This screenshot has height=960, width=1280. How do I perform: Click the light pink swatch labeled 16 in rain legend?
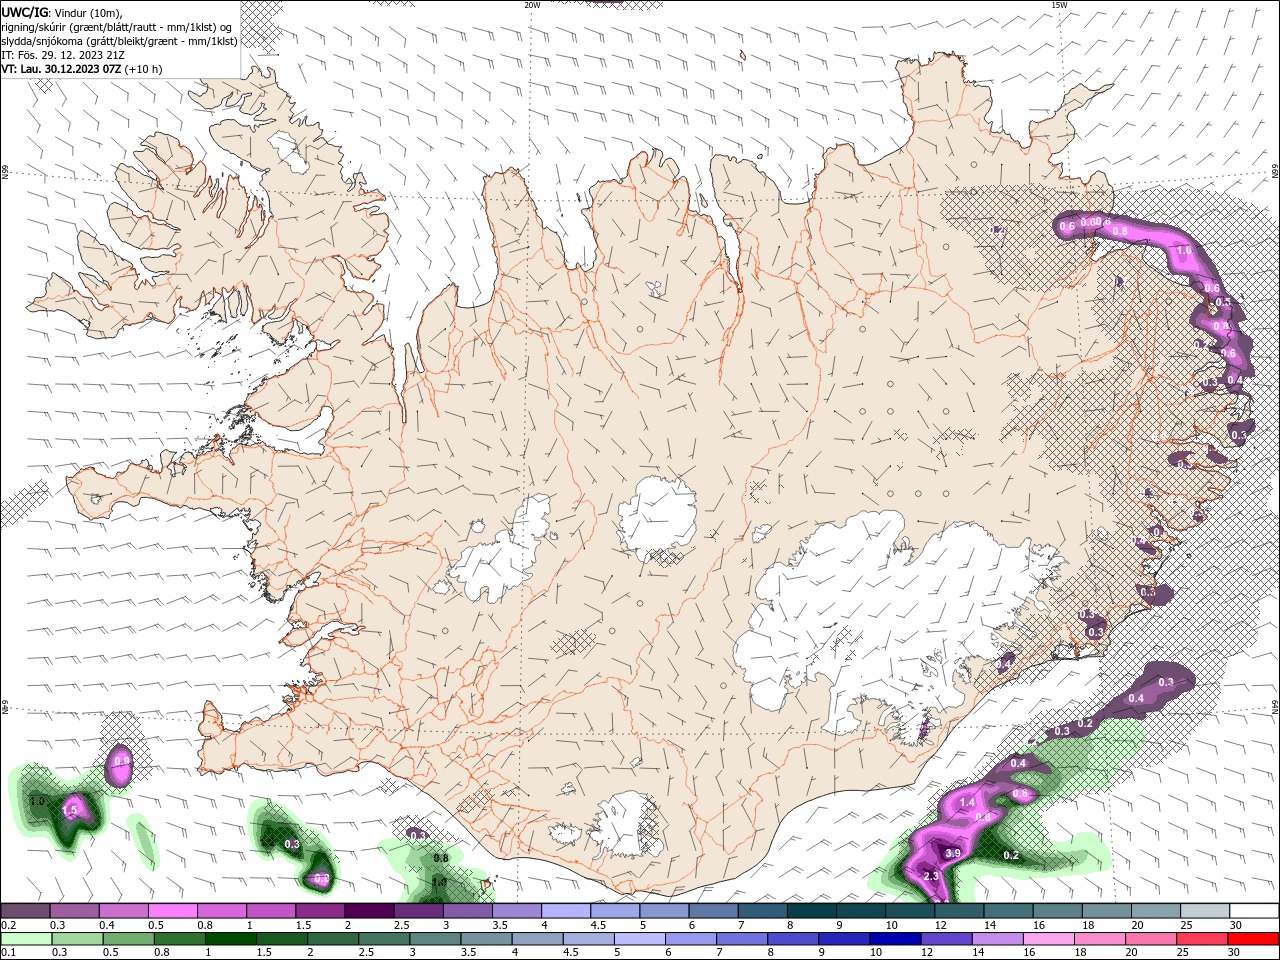point(1048,939)
